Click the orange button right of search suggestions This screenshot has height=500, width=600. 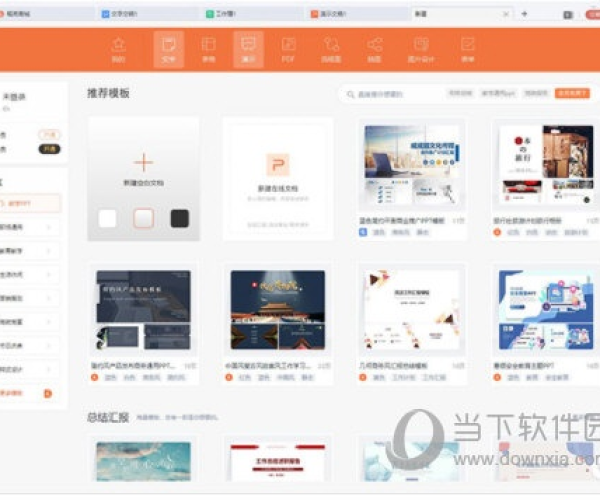pyautogui.click(x=572, y=93)
